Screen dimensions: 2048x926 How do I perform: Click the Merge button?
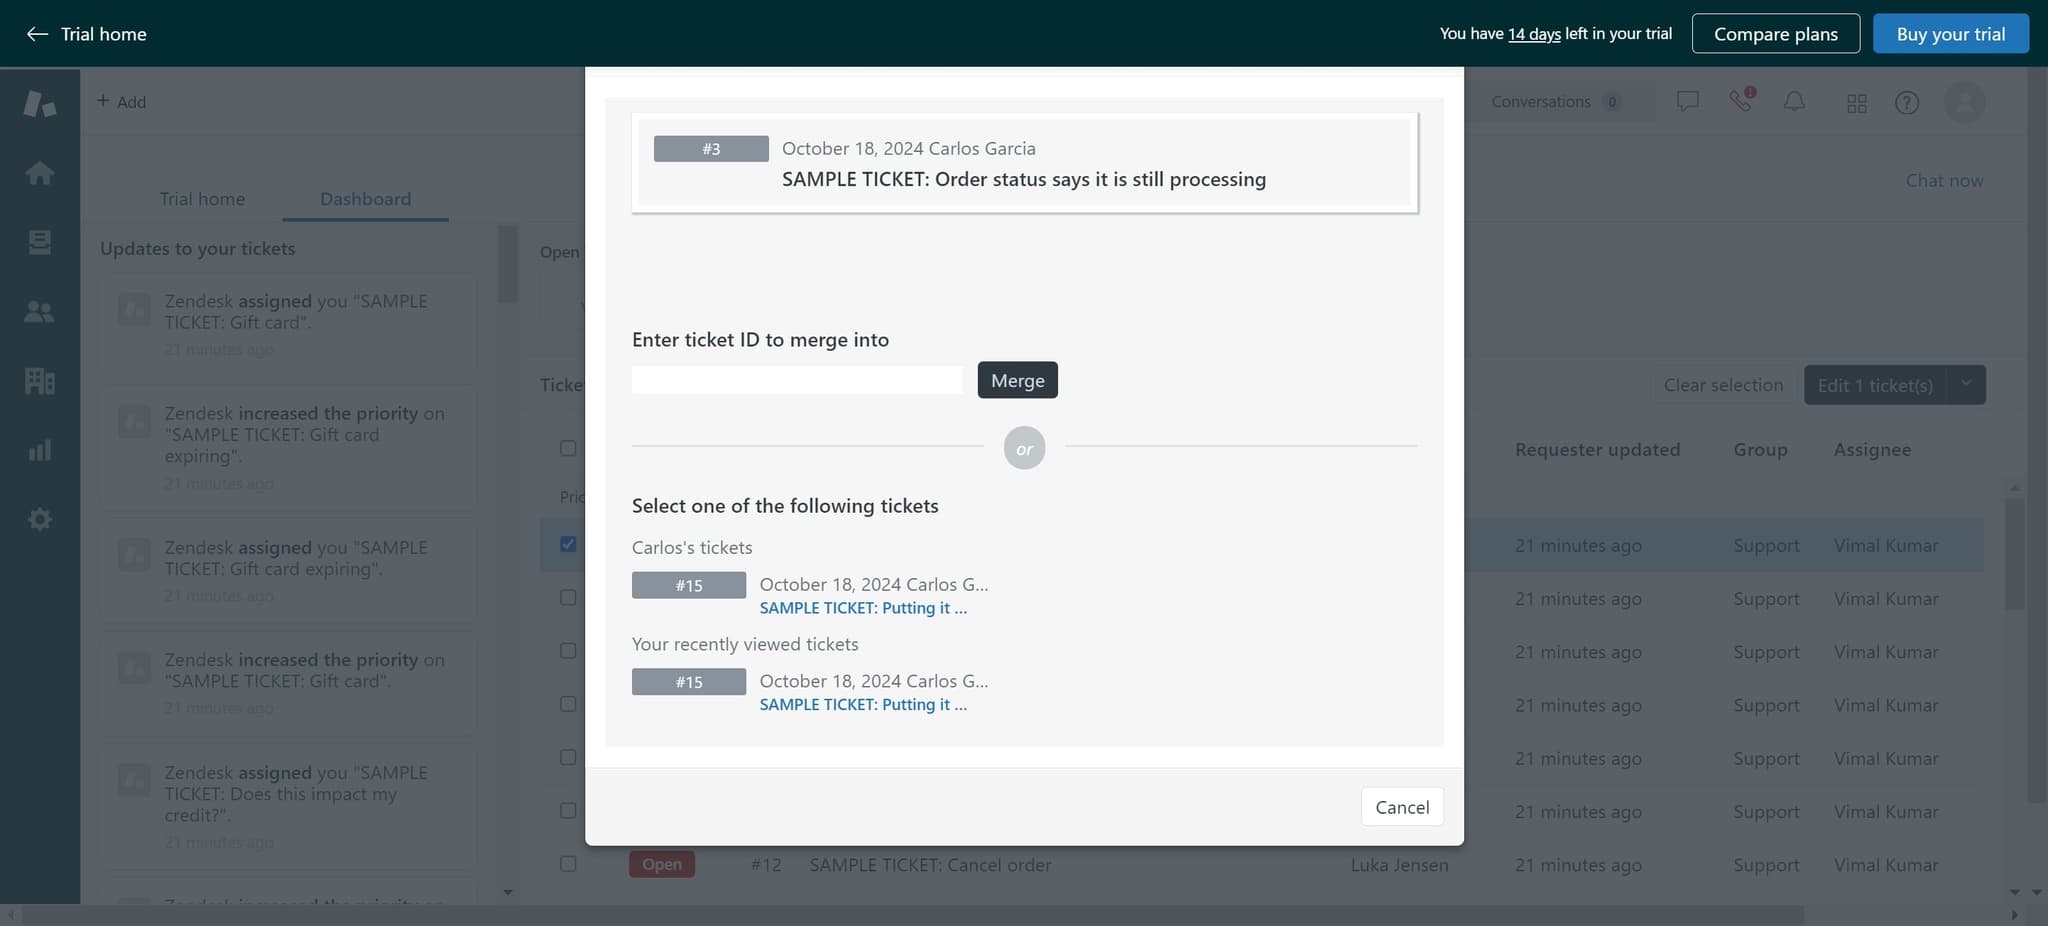pos(1017,380)
